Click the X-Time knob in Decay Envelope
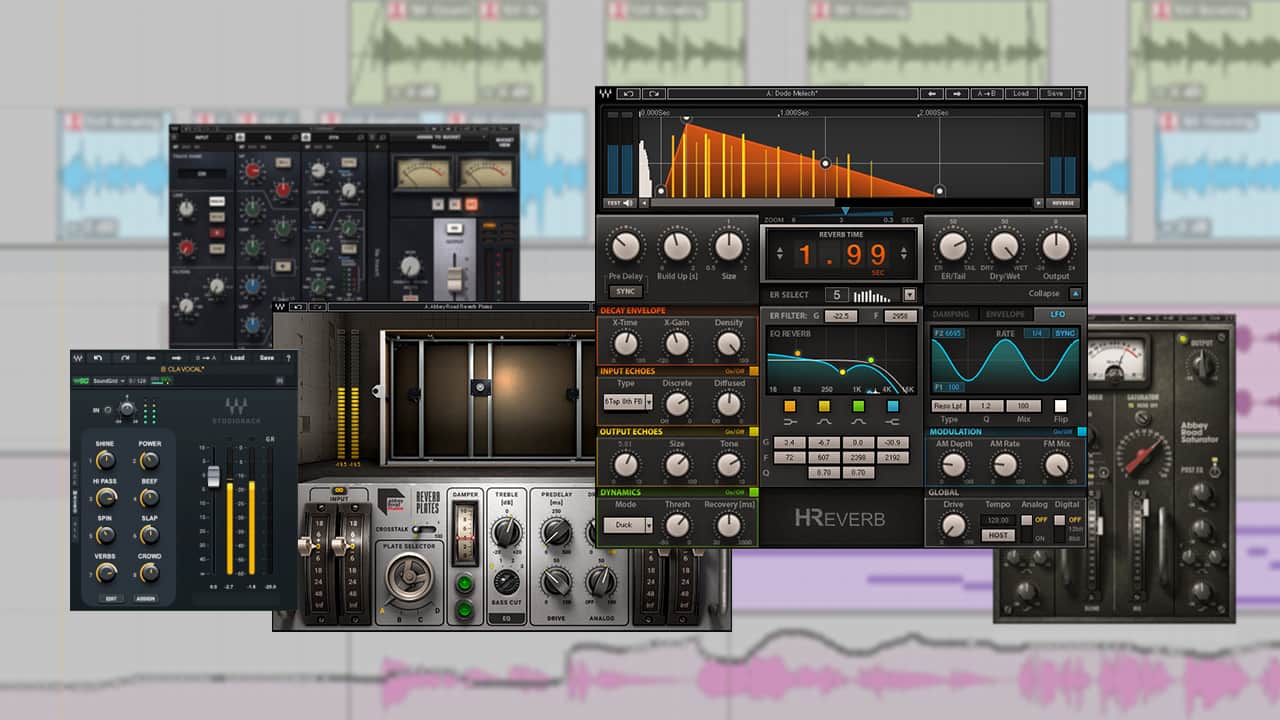This screenshot has height=720, width=1280. (x=626, y=345)
